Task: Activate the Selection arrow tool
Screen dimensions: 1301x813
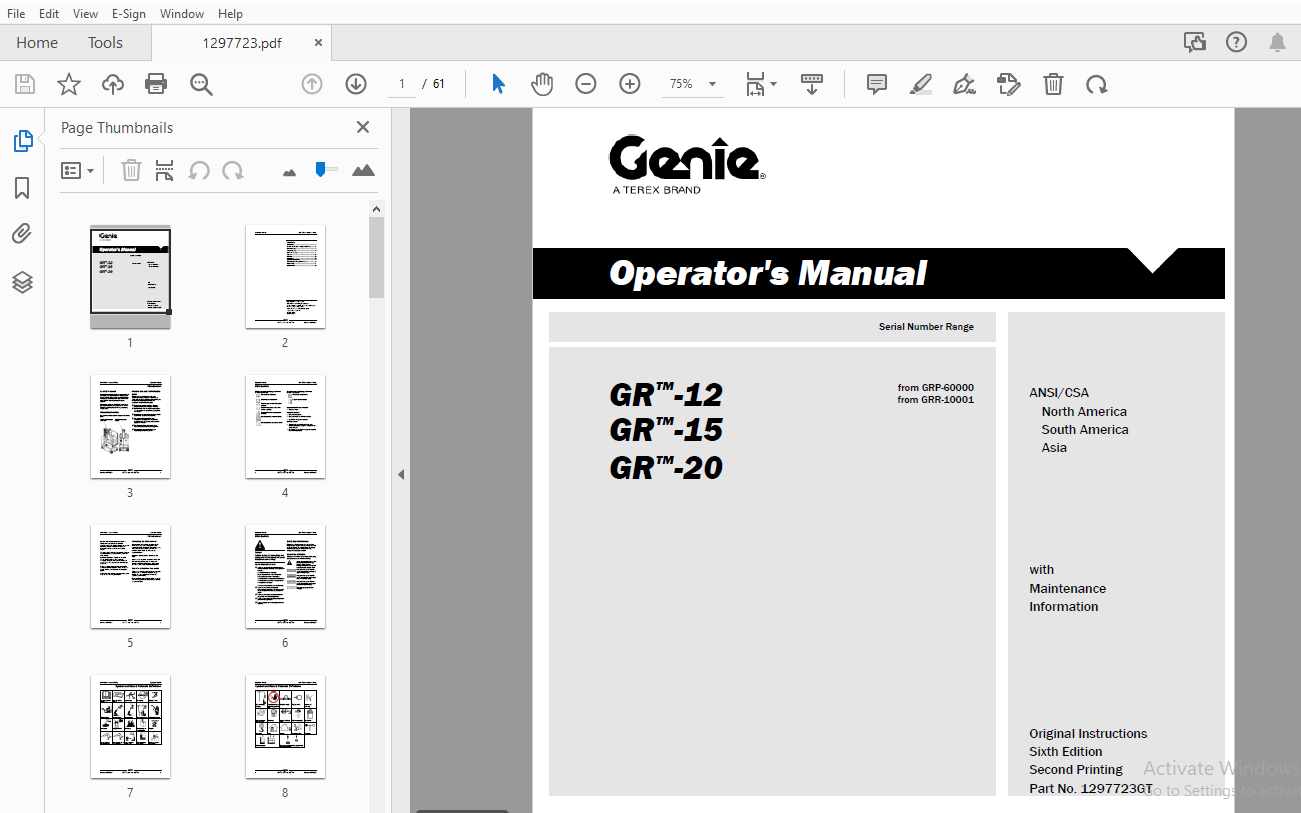Action: [x=498, y=84]
